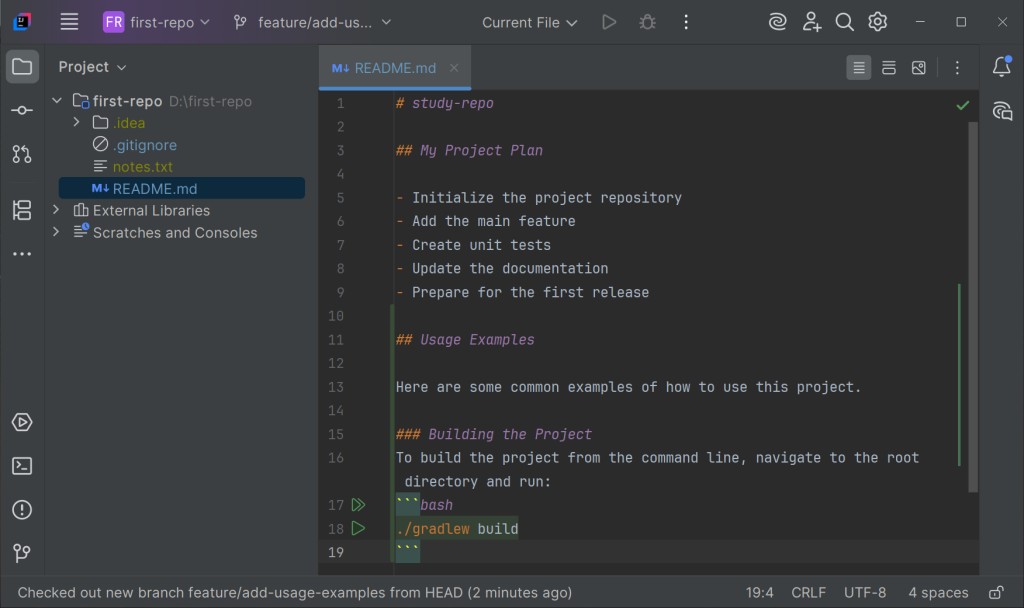Image resolution: width=1024 pixels, height=608 pixels.
Task: Click '# study-repo' title line
Action: [x=445, y=103]
